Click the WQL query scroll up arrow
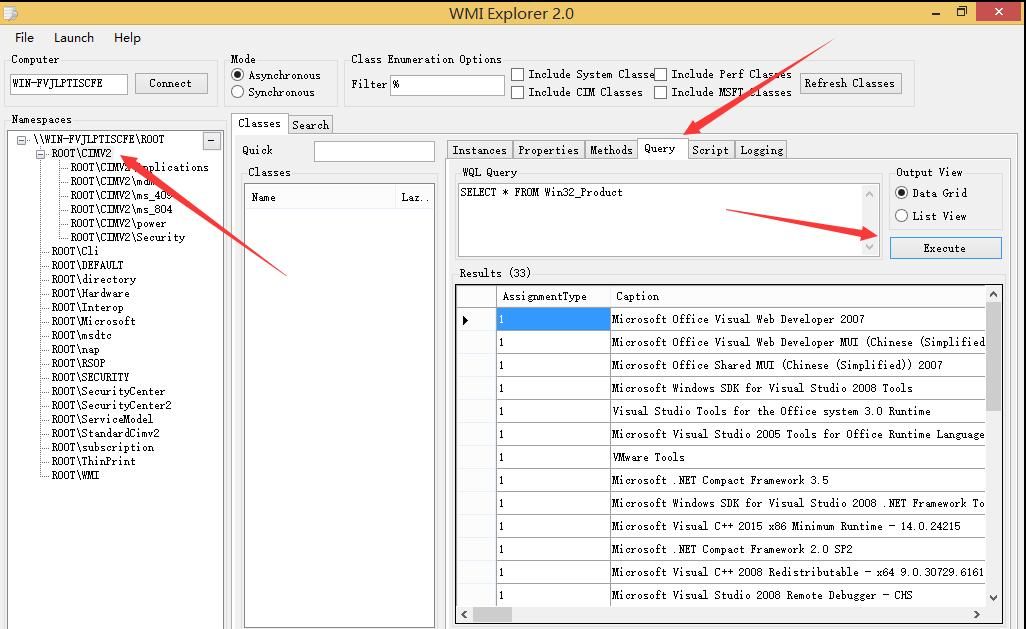 coord(870,194)
